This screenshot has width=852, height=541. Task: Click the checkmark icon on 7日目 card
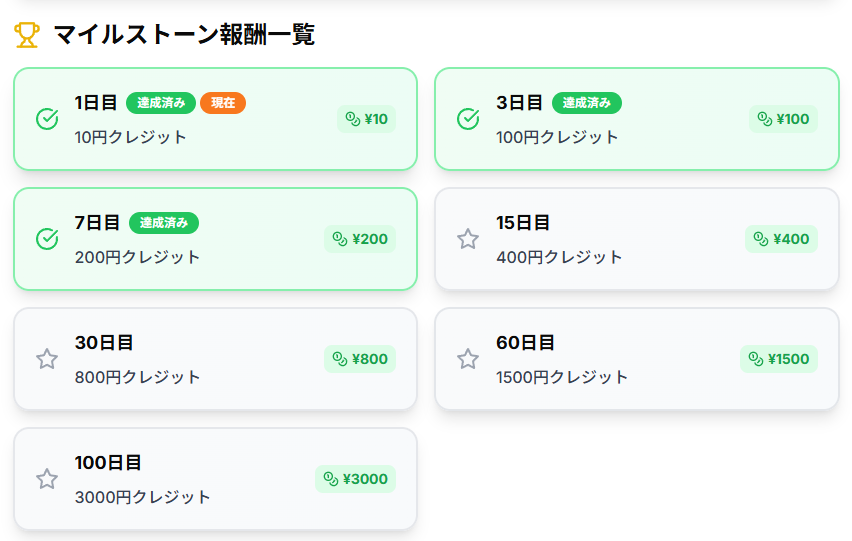tap(47, 239)
